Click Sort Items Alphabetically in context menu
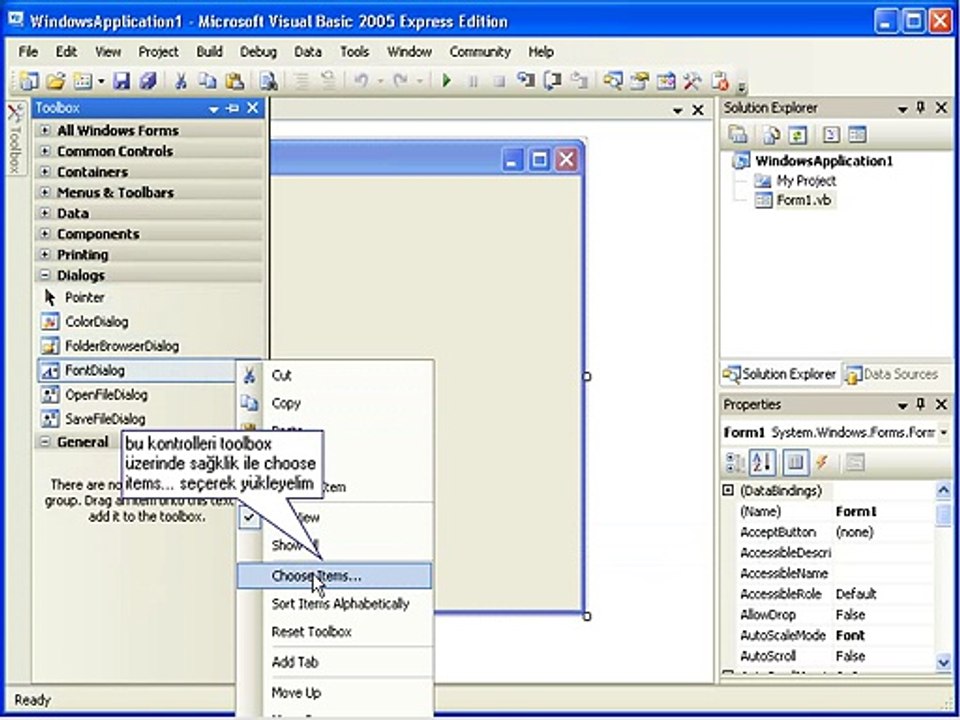This screenshot has height=720, width=960. pos(335,604)
